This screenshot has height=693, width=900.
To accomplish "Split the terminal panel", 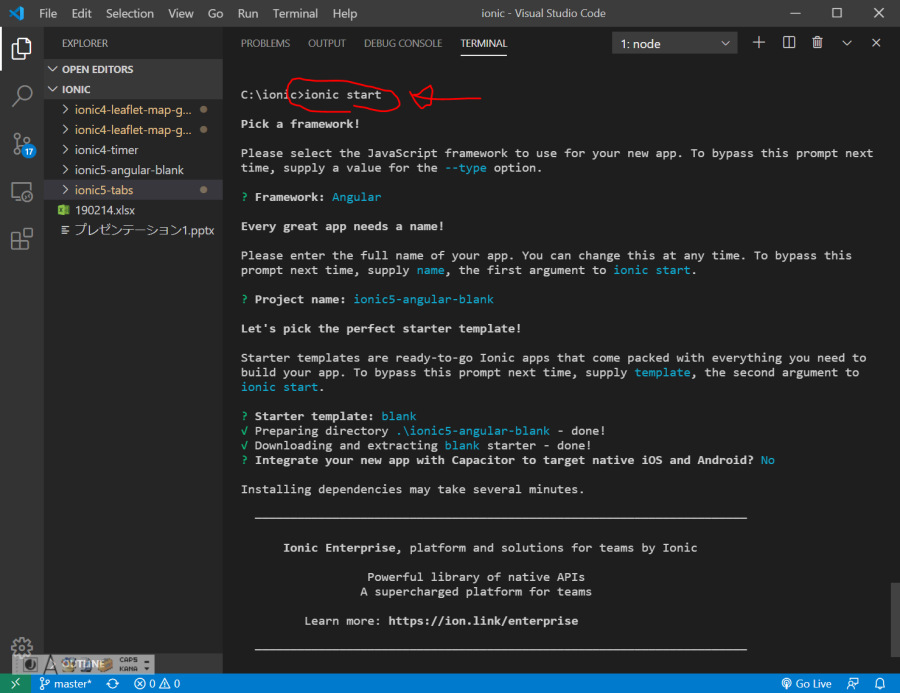I will point(789,43).
